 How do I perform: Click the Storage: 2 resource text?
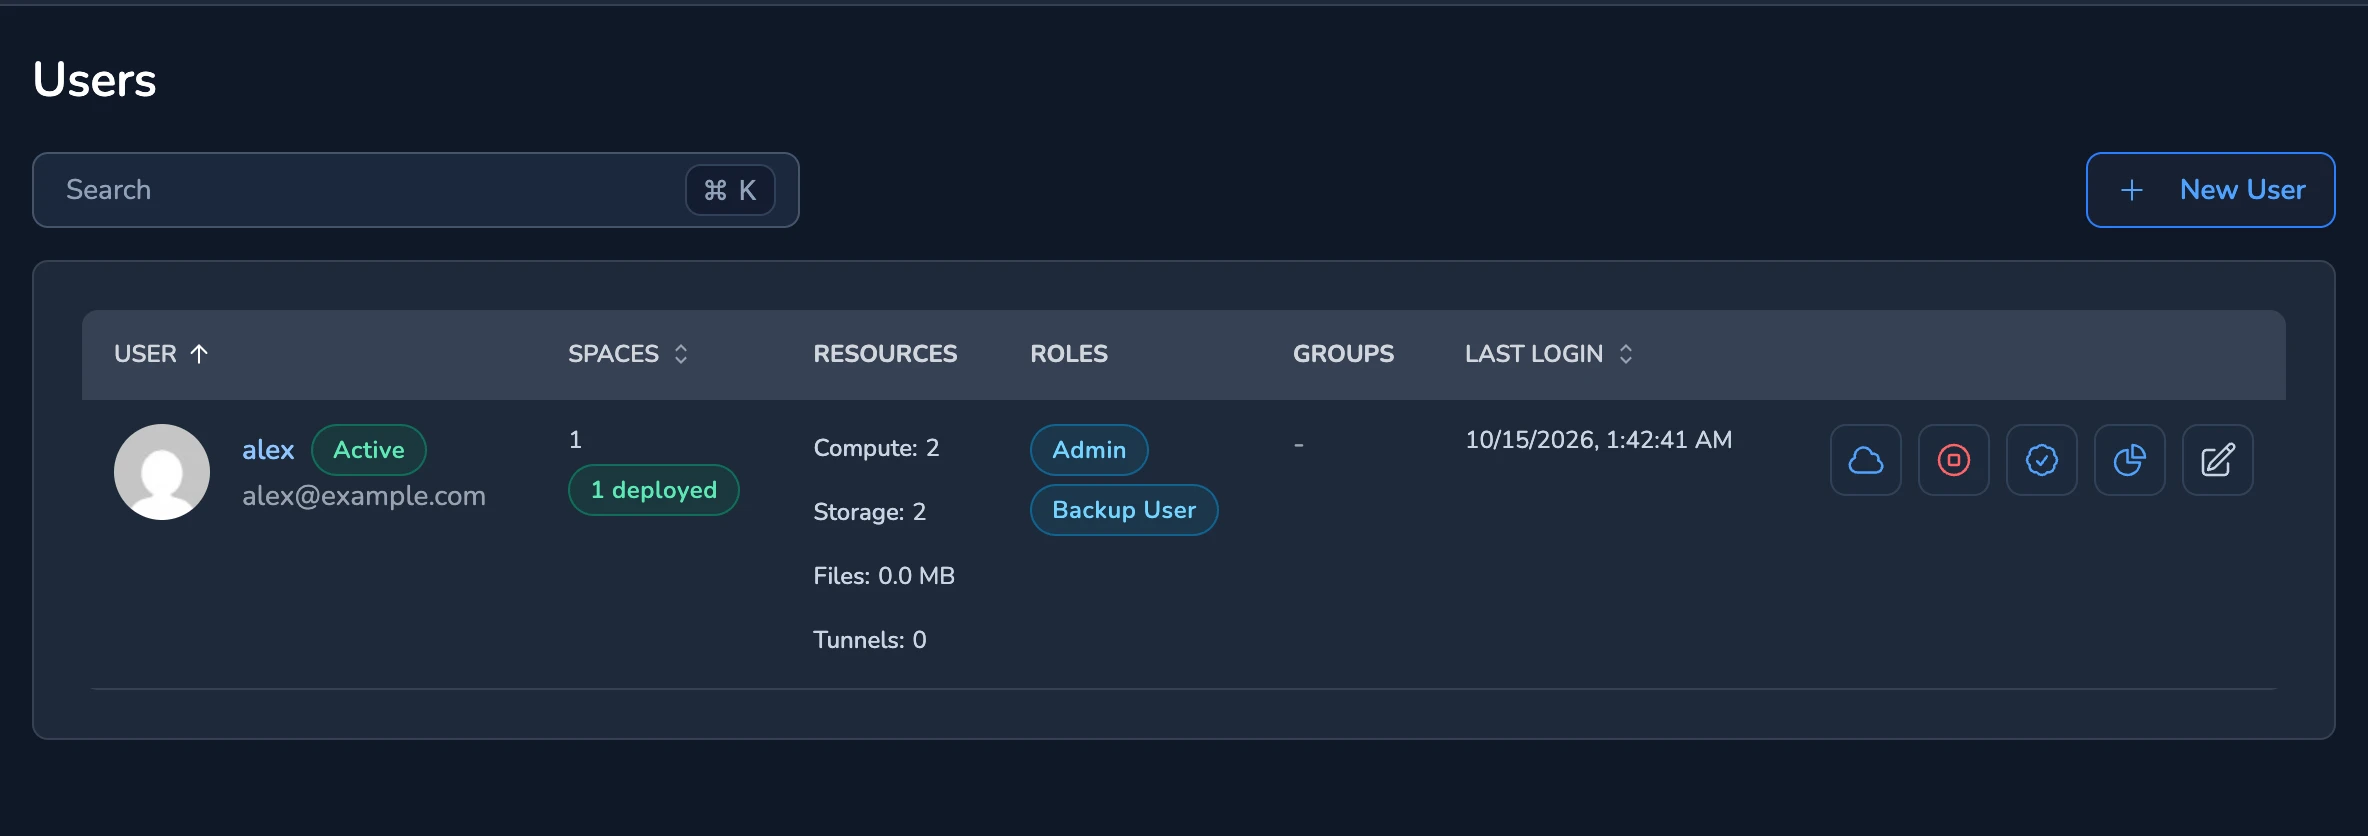coord(870,512)
